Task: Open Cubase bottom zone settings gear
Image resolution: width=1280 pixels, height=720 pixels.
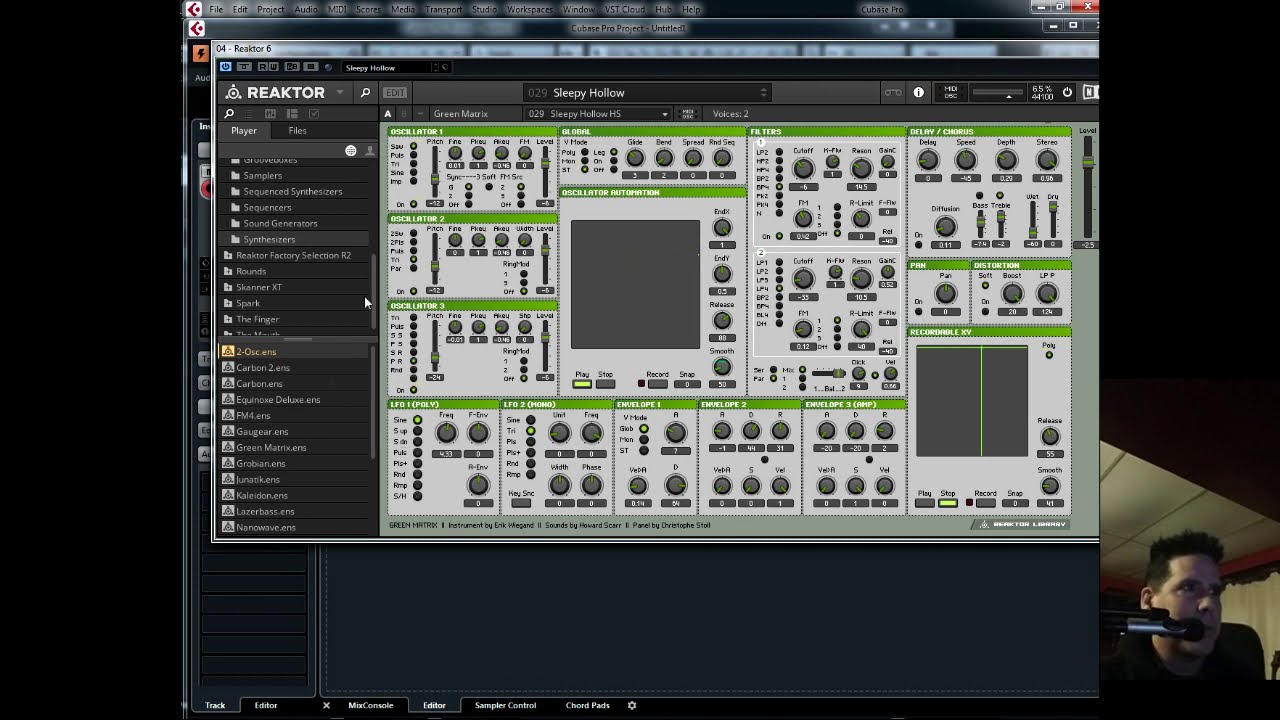Action: (631, 705)
